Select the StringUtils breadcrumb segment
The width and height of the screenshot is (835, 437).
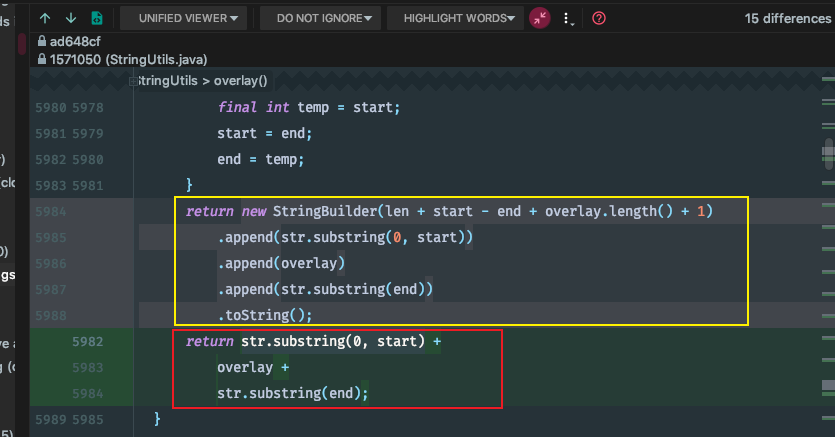[168, 80]
